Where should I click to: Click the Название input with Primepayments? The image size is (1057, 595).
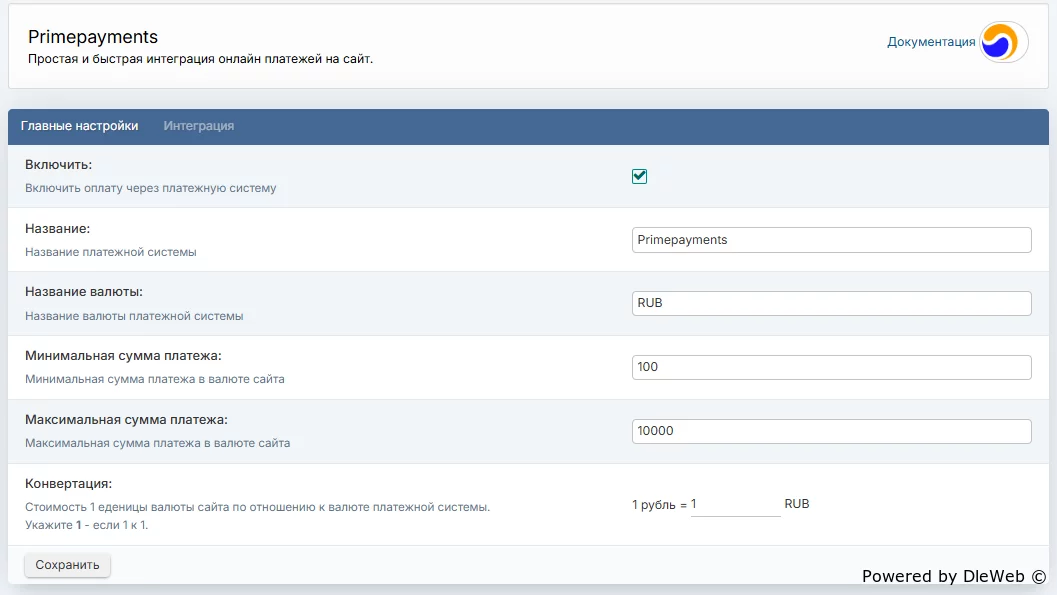(831, 240)
